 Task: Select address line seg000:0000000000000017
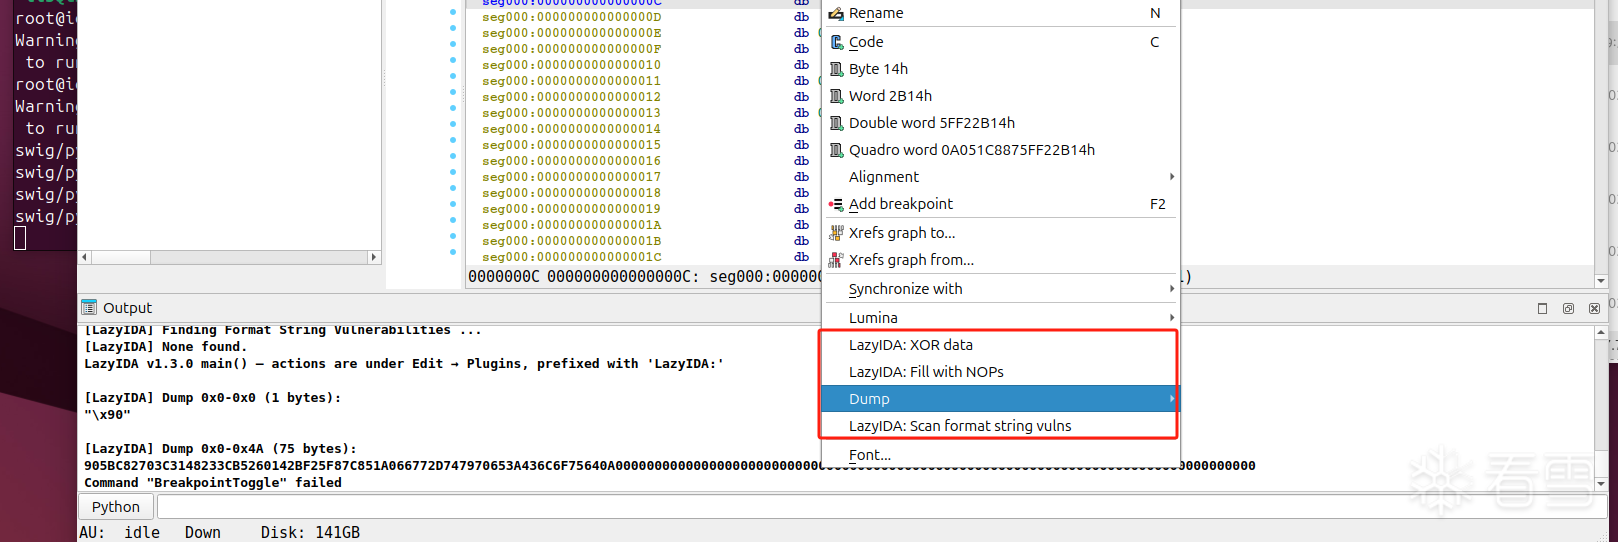571,177
